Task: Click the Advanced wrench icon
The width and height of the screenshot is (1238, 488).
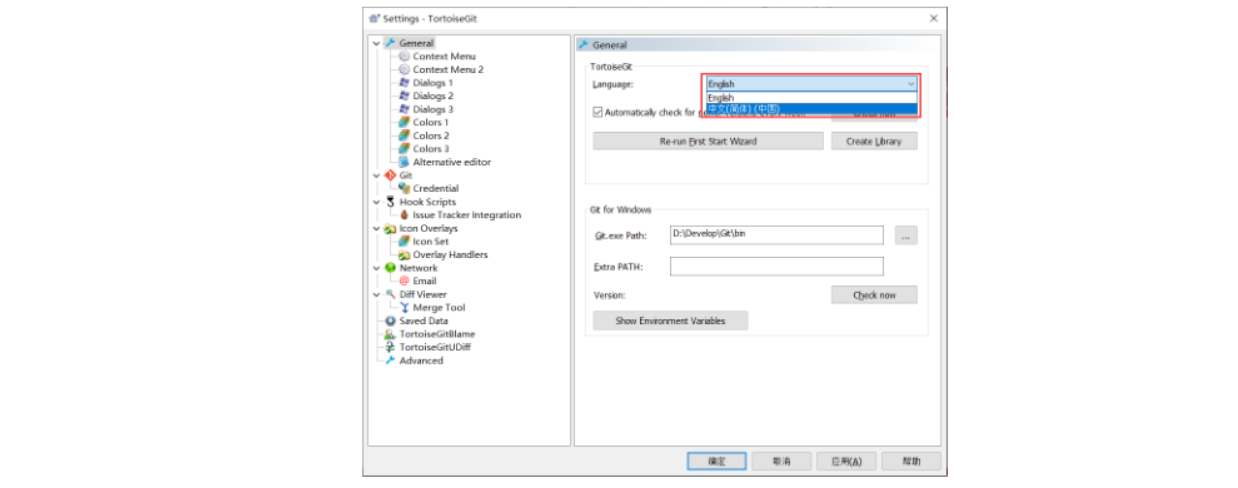Action: [x=390, y=360]
